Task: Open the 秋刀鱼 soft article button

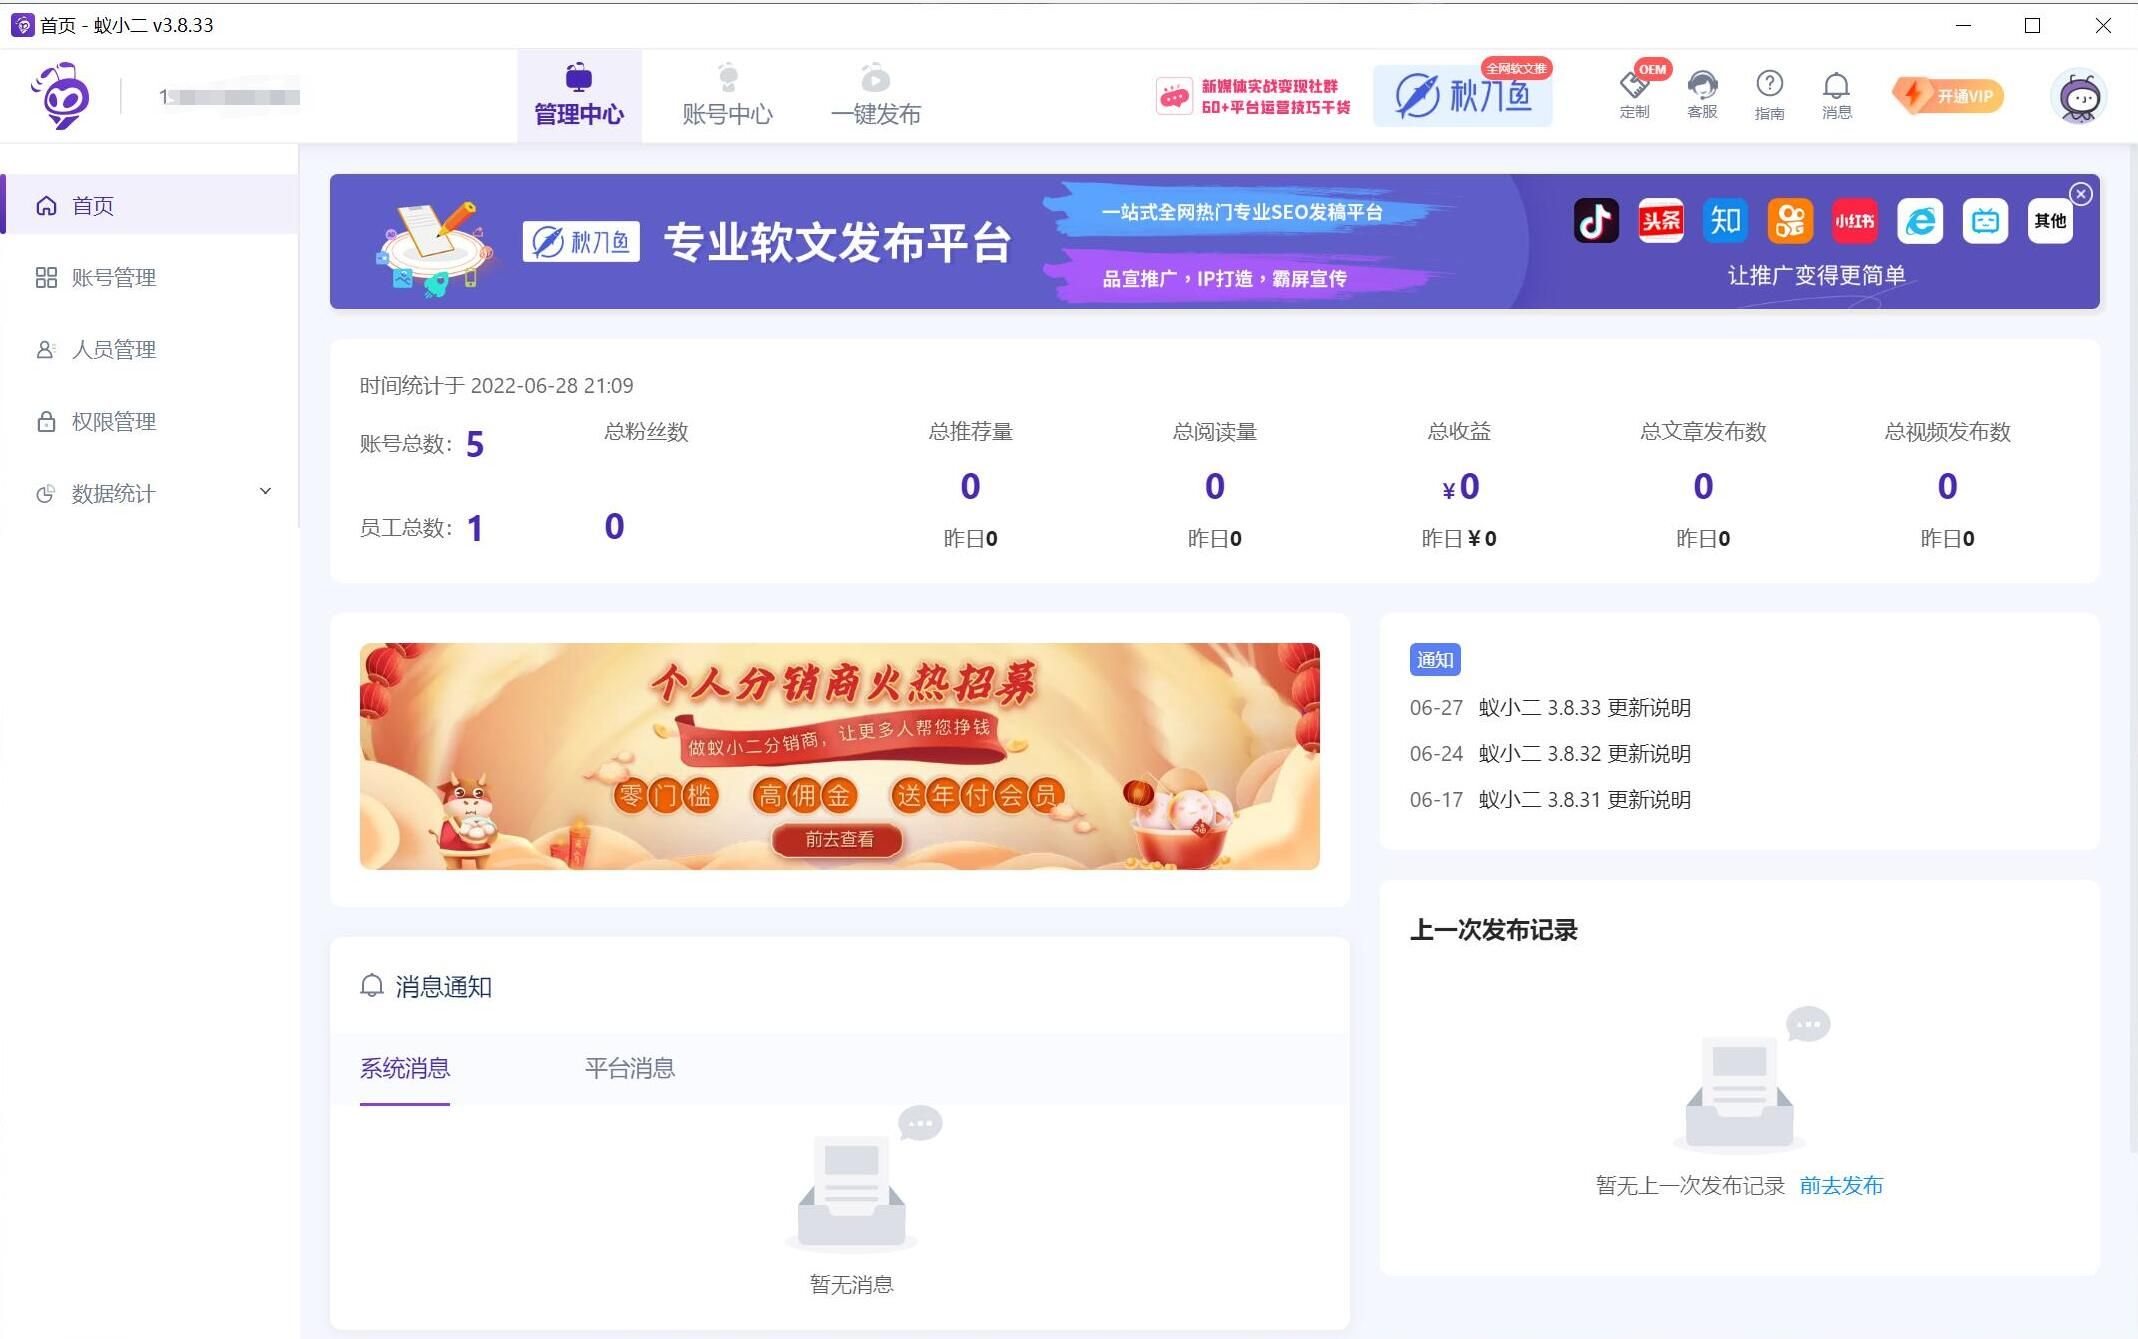Action: (x=1463, y=96)
